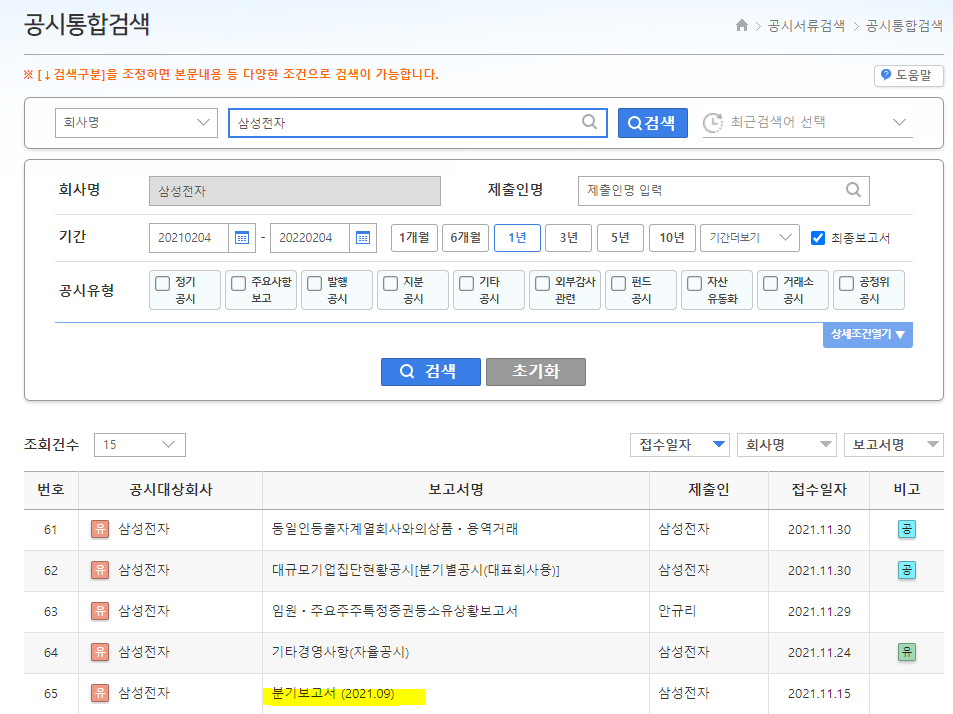Screen dimensions: 953x714
Task: Click 유 market badge in row 63
Action: pos(100,611)
